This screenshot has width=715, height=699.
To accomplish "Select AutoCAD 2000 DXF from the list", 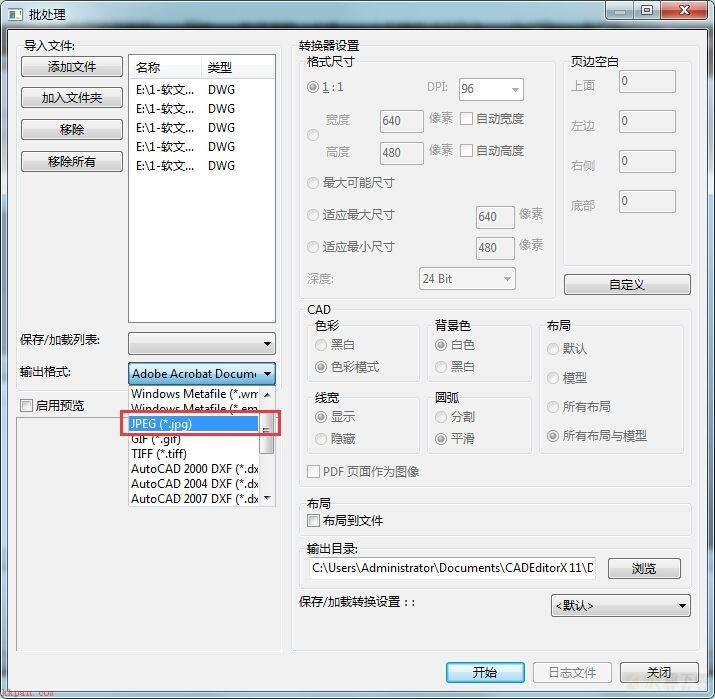I will (x=194, y=469).
